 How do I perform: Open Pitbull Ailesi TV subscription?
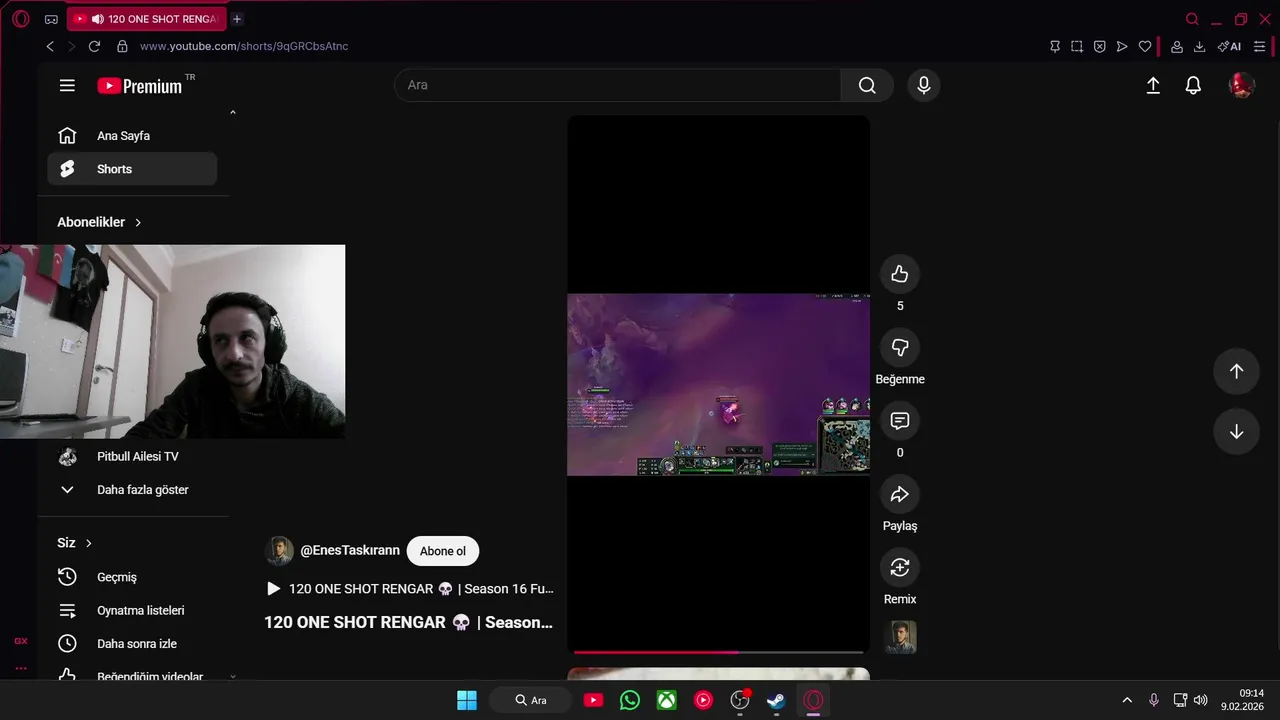(x=132, y=457)
